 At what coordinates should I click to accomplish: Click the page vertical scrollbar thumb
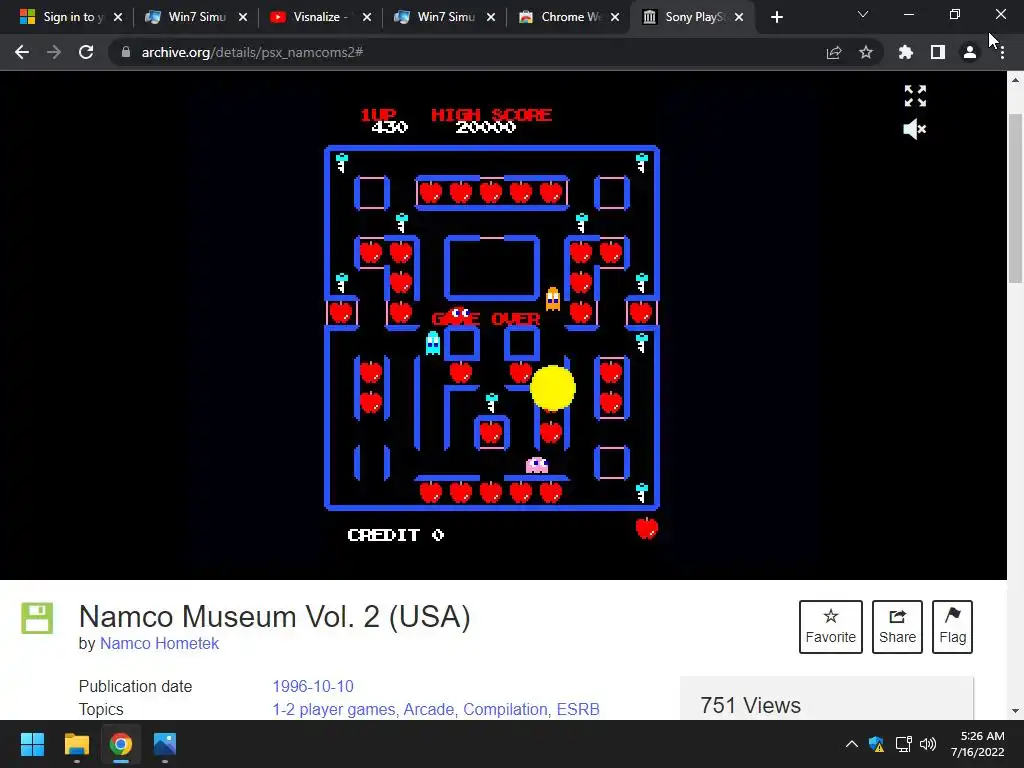(1015, 199)
